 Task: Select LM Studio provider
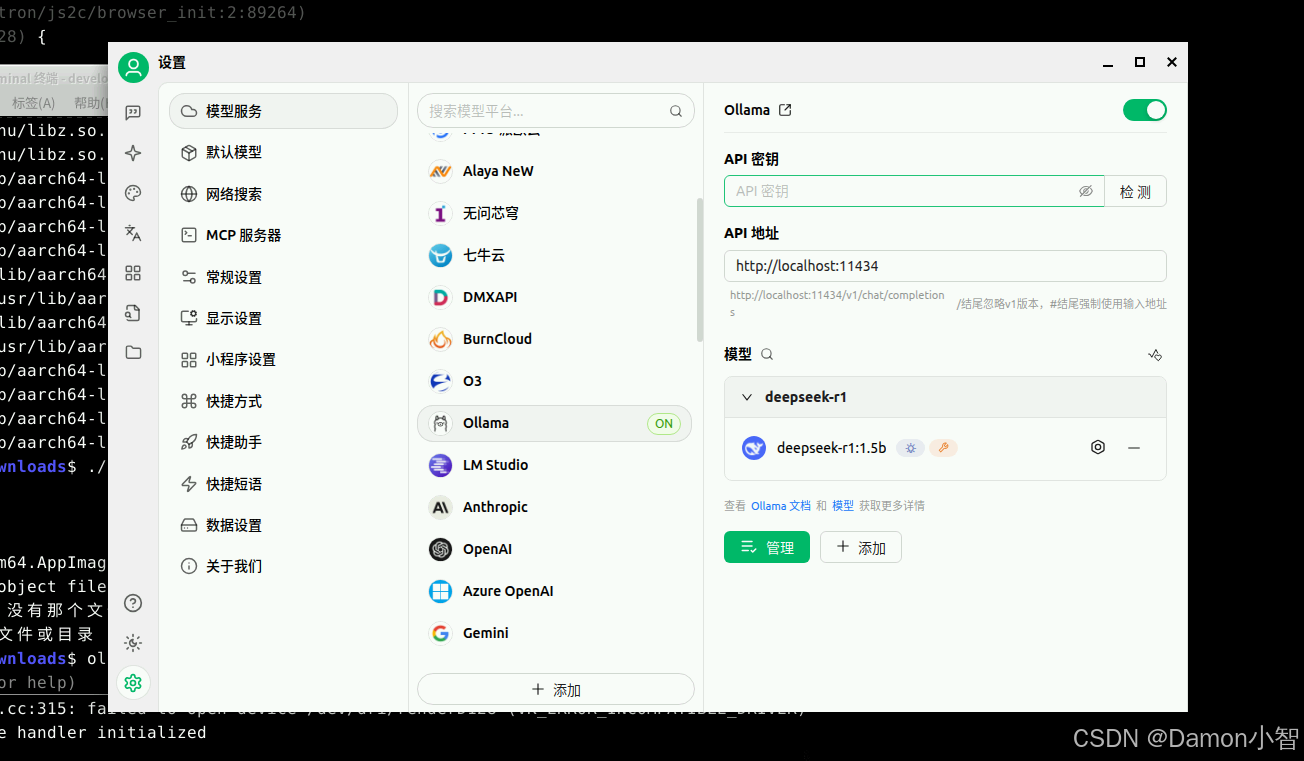[554, 465]
